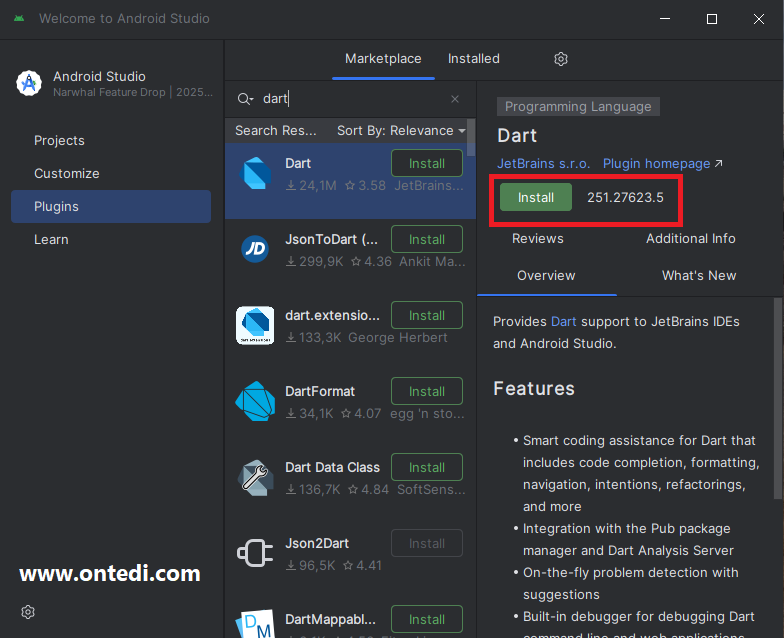Viewport: 784px width, 639px height.
Task: Install the DartMappable plugin
Action: (426, 620)
